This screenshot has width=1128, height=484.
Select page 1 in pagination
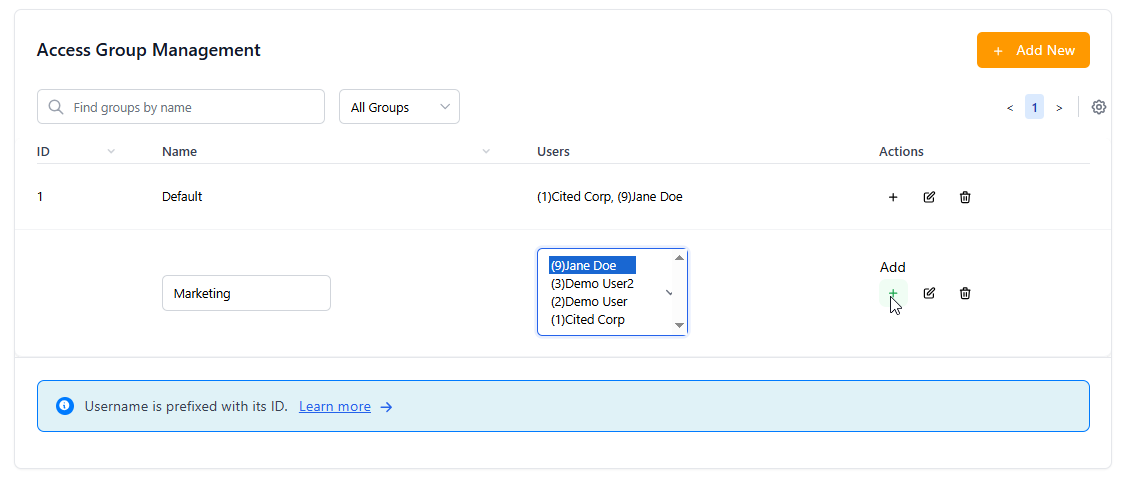click(1034, 107)
